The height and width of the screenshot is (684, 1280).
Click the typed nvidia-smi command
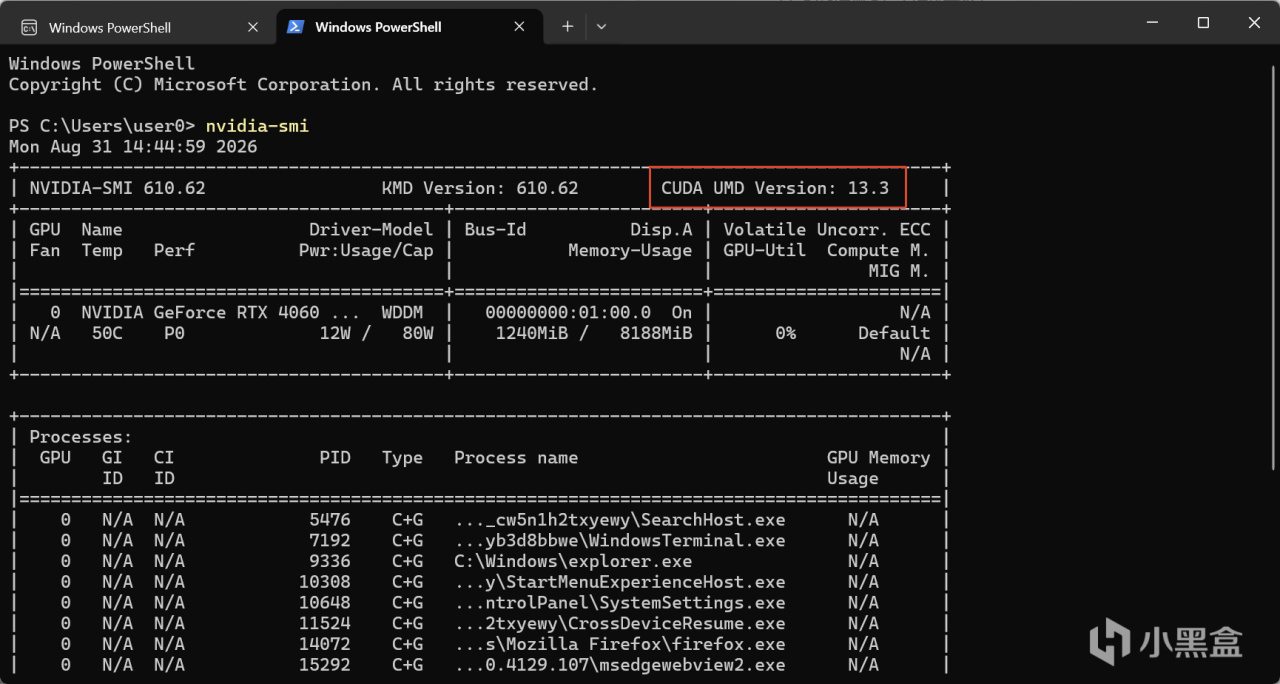(257, 126)
